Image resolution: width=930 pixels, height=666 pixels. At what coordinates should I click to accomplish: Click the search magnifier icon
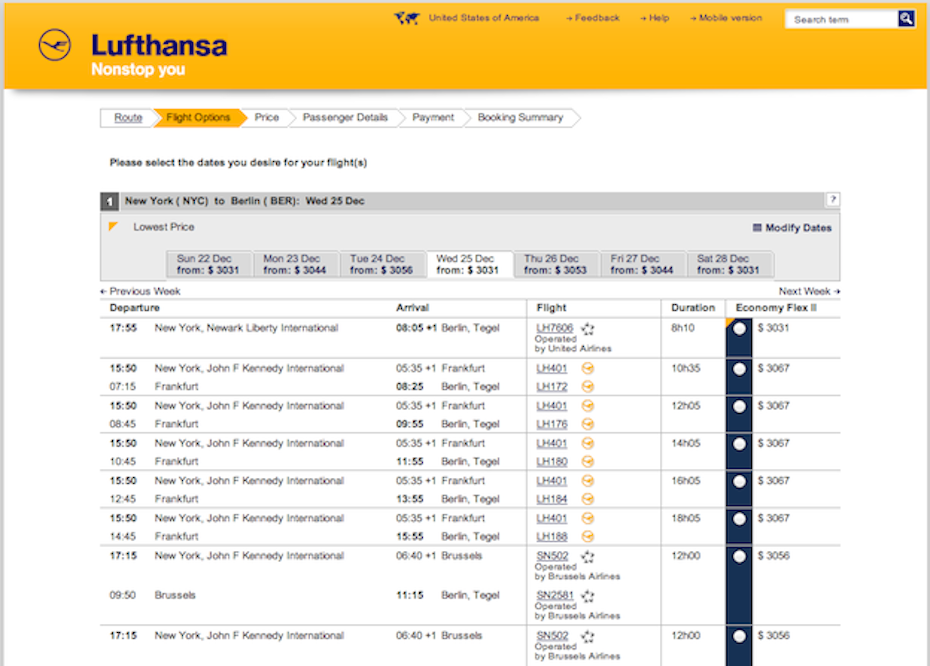(906, 18)
